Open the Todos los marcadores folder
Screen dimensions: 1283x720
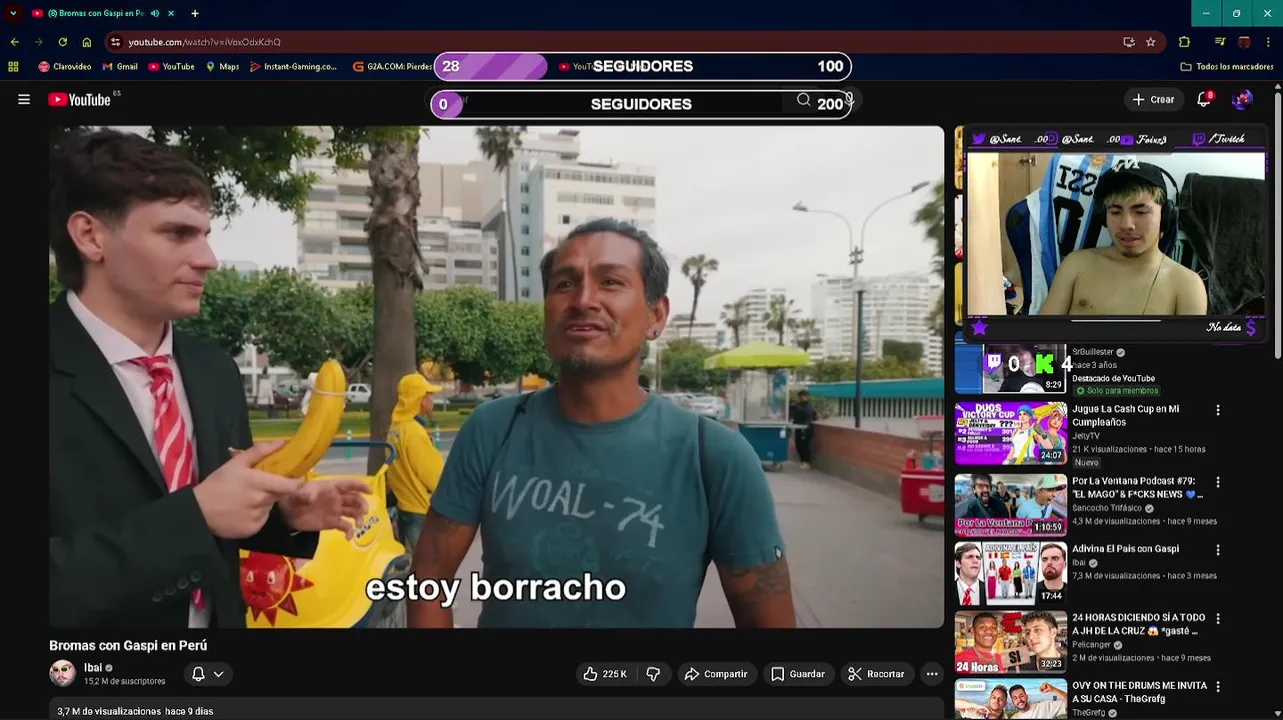[1227, 67]
